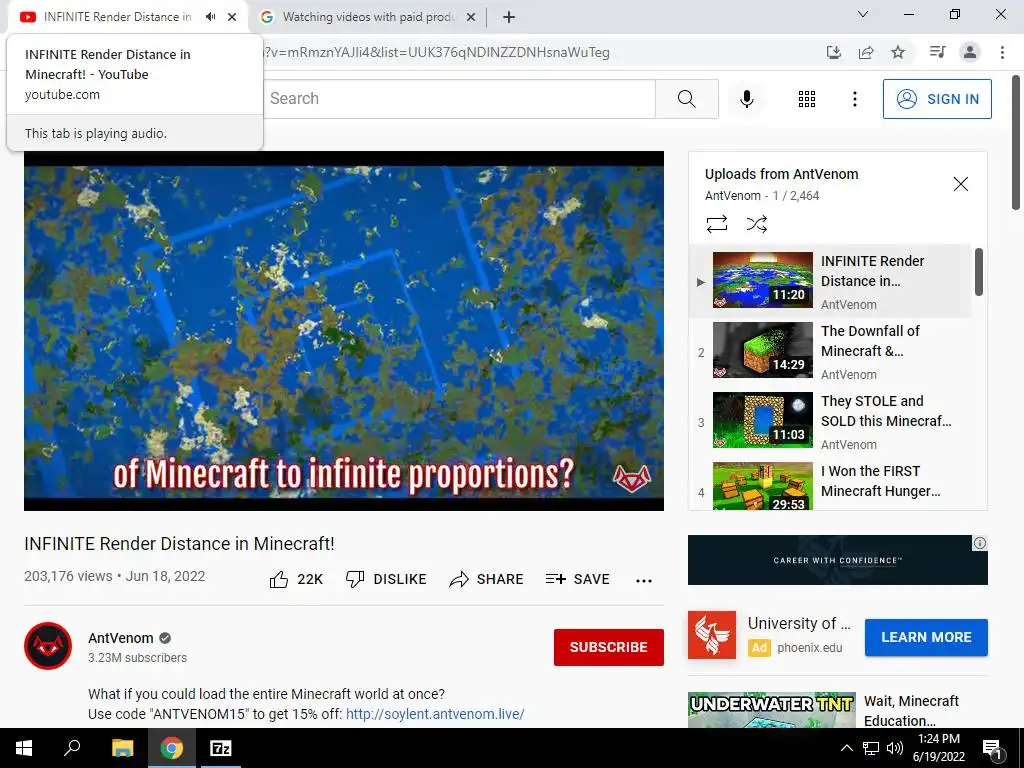Image resolution: width=1024 pixels, height=768 pixels.
Task: Open They STOLE and SOLD playlist title
Action: [886, 411]
